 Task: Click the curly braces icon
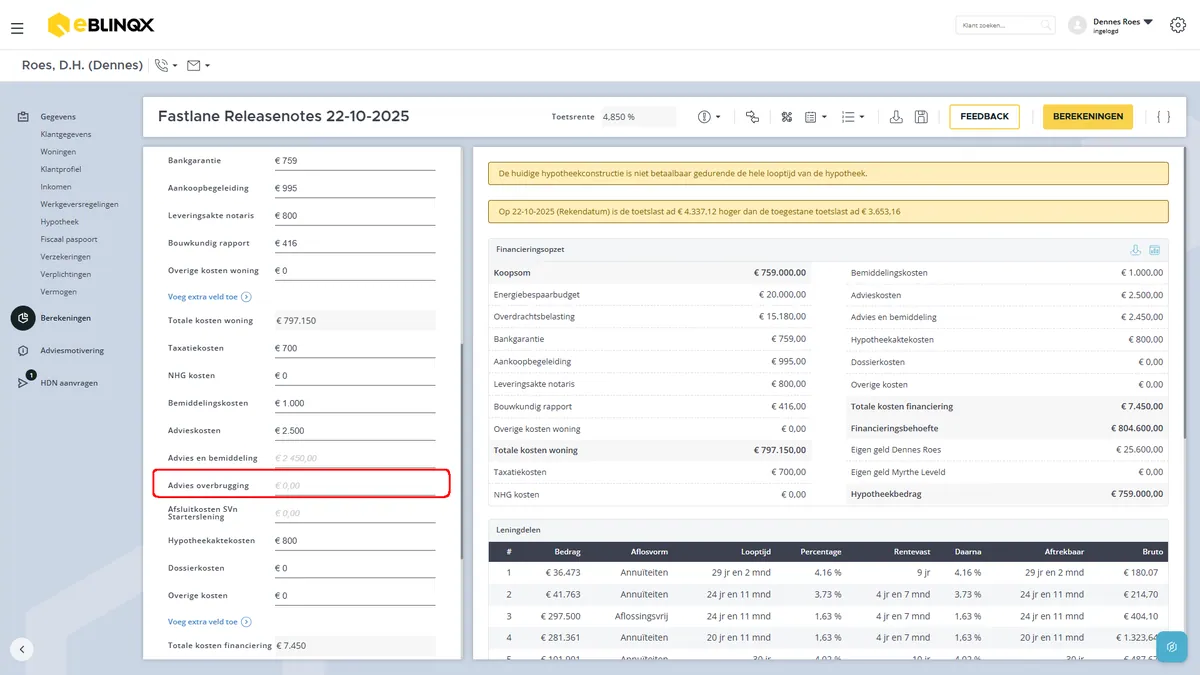coord(1163,117)
